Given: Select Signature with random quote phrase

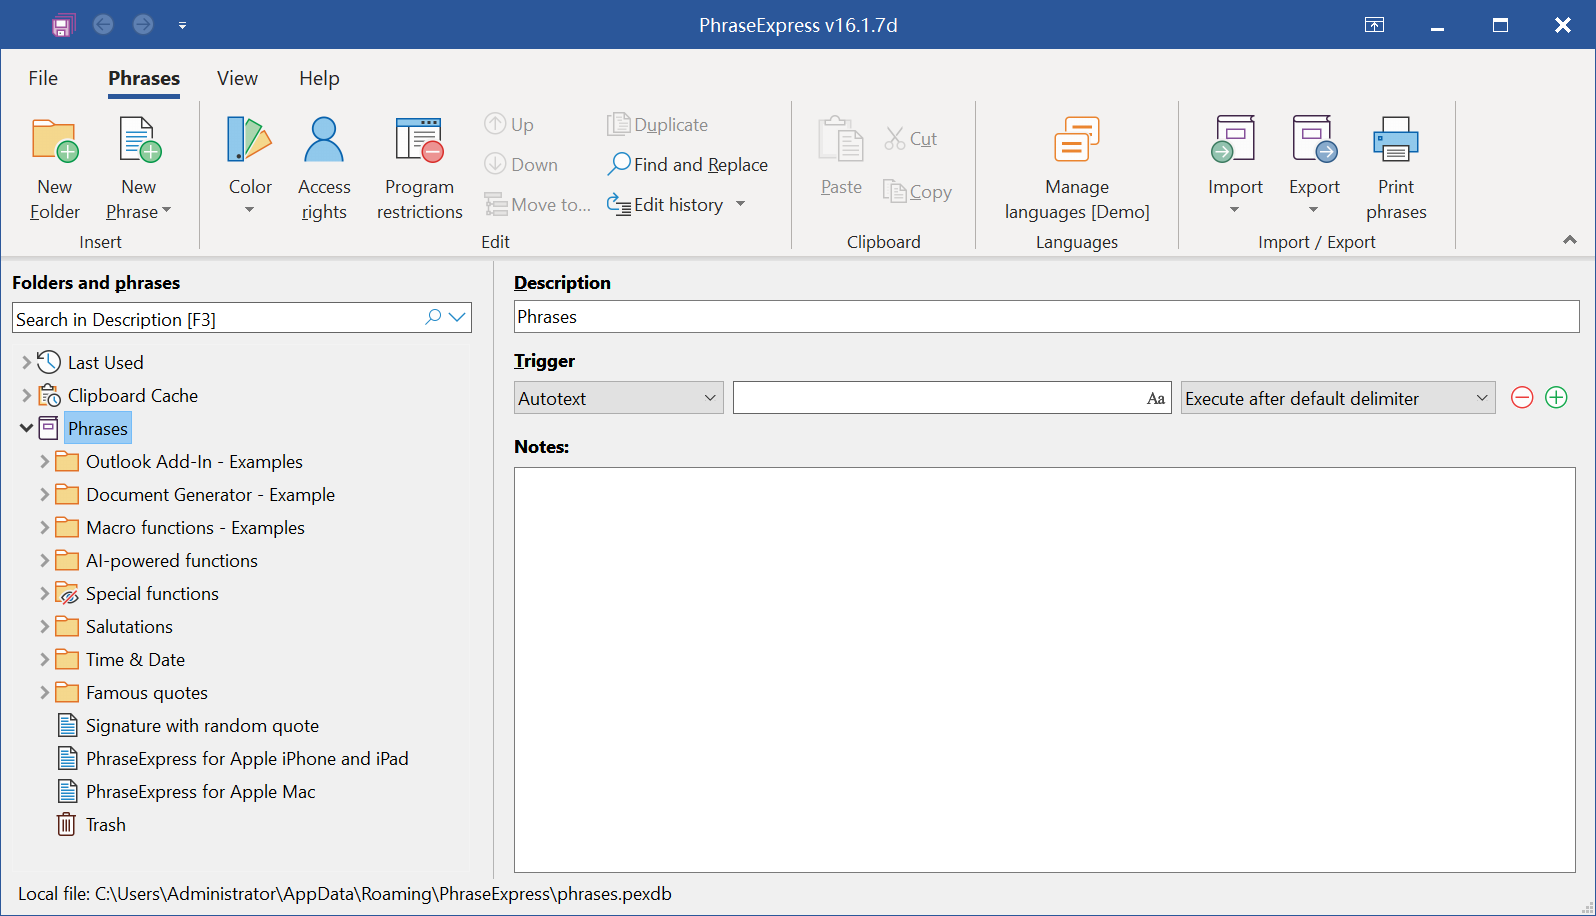Looking at the screenshot, I should (202, 725).
